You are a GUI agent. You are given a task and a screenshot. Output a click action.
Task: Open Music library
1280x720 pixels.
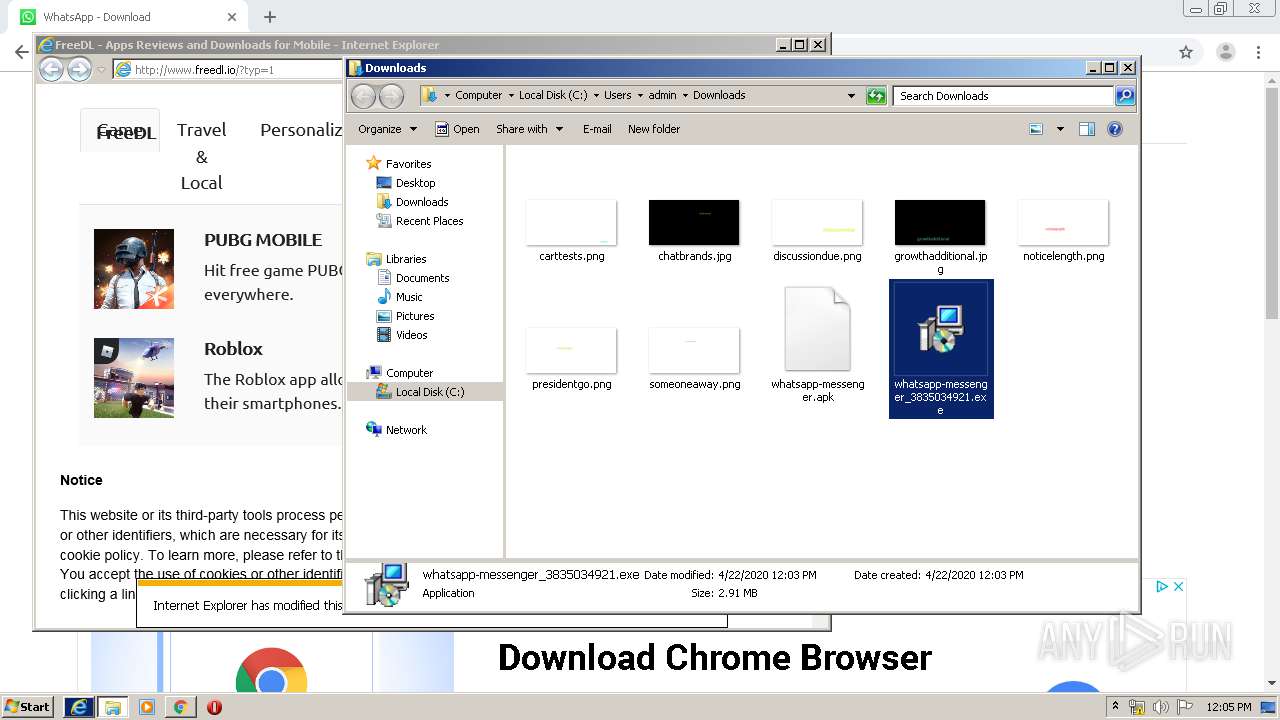409,297
